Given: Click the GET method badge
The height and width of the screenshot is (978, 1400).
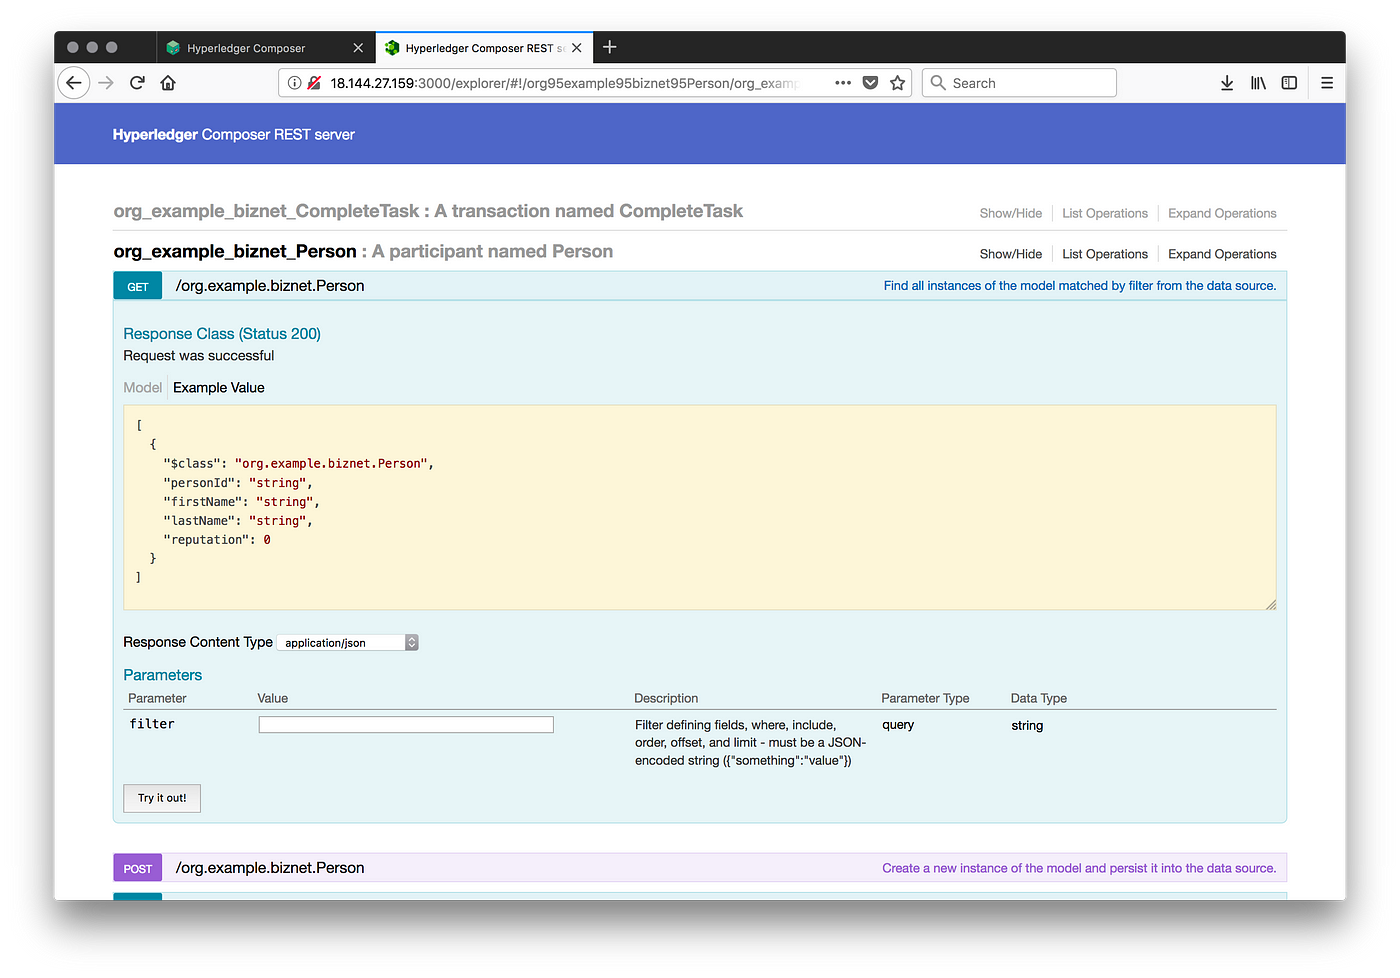Looking at the screenshot, I should [x=137, y=287].
